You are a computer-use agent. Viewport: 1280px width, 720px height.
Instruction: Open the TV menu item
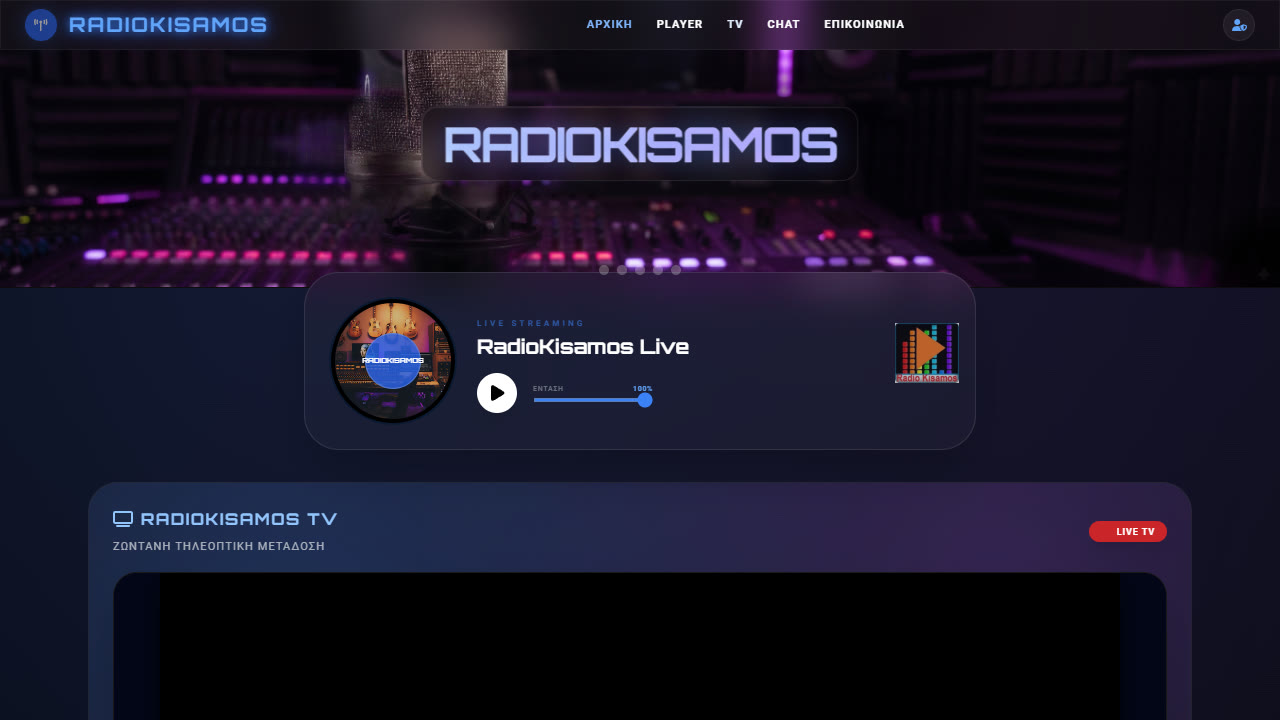pos(735,24)
